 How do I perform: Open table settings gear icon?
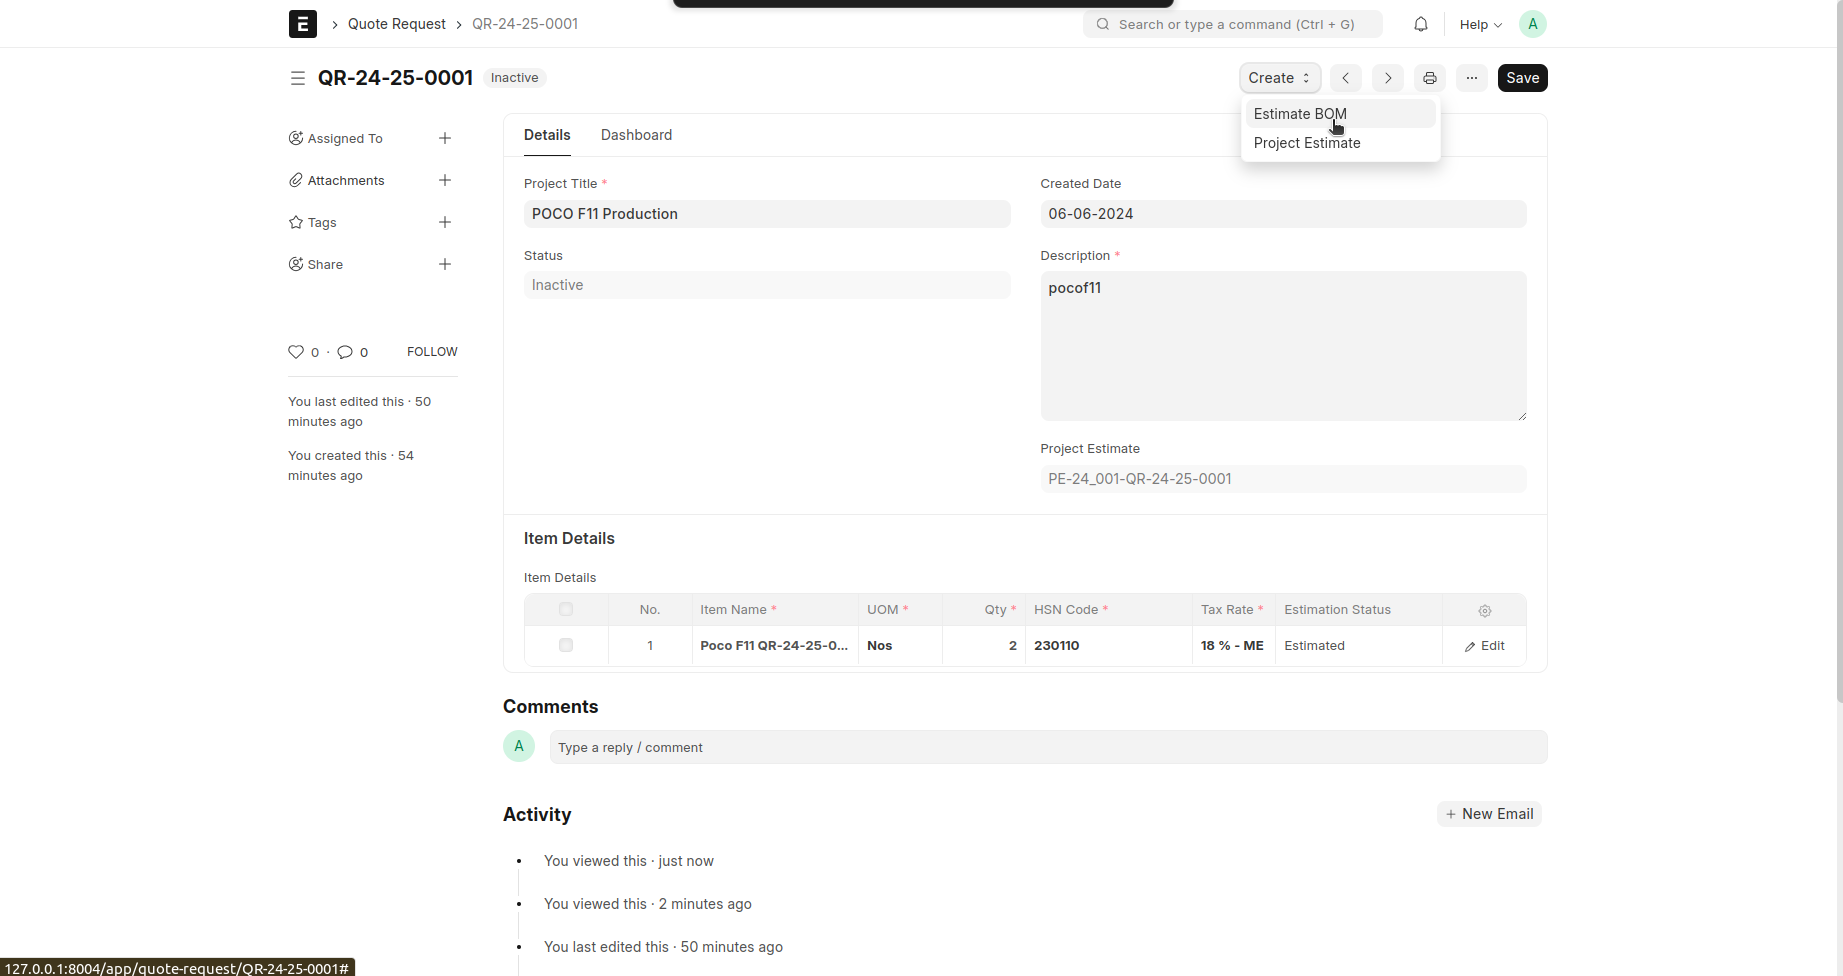click(1484, 610)
